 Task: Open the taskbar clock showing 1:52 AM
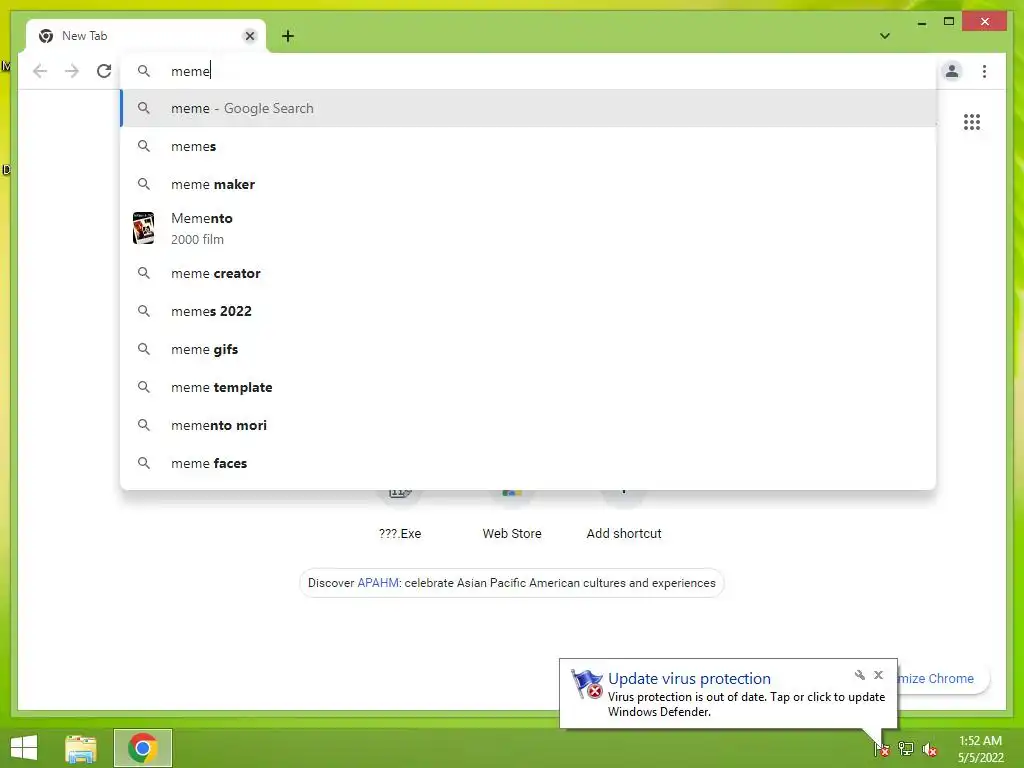pos(980,749)
